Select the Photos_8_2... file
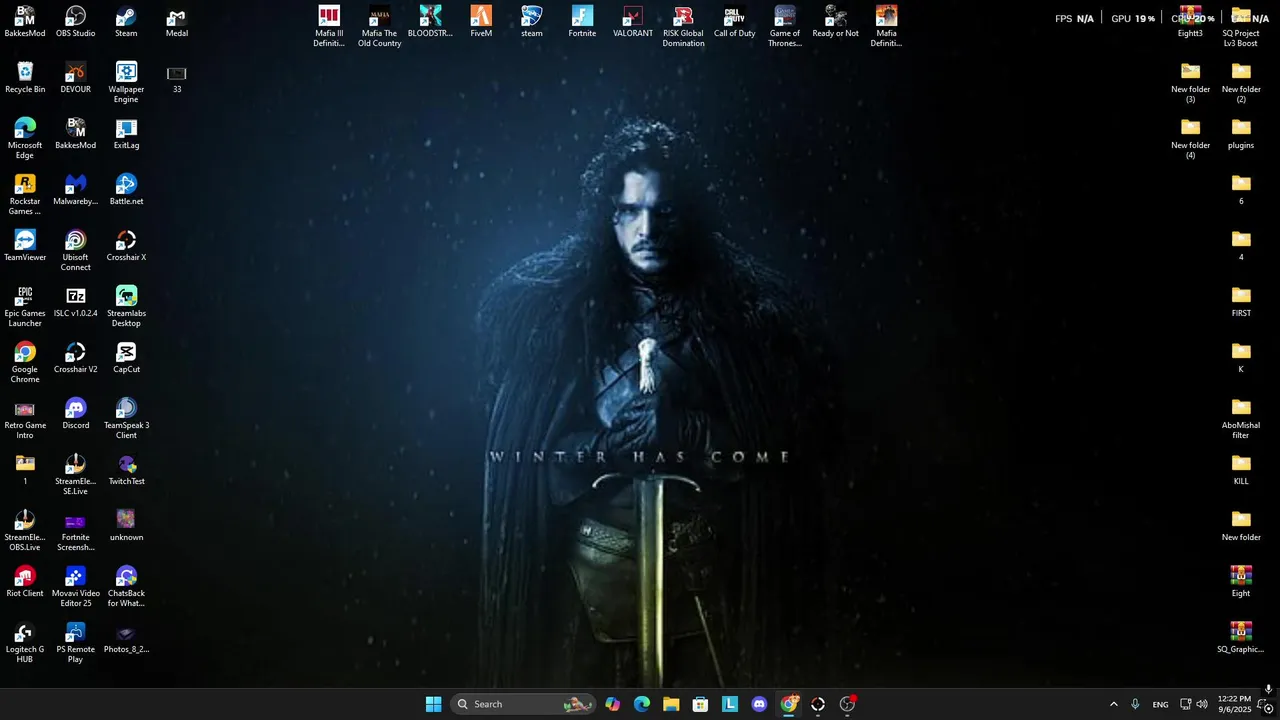Screen dimensions: 1280x720 [126, 638]
